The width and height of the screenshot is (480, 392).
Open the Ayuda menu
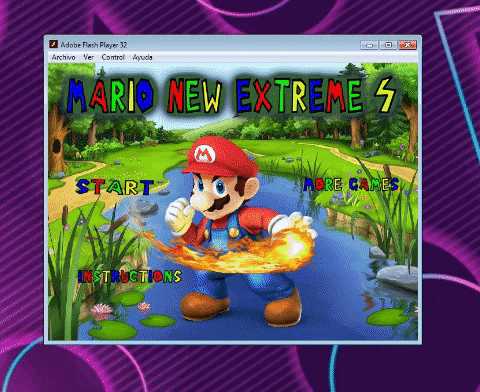[142, 57]
